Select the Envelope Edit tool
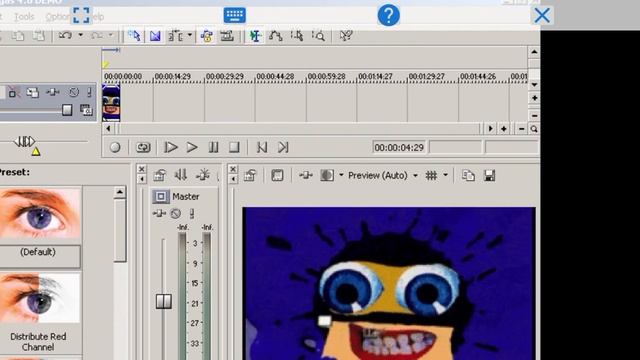This screenshot has height=360, width=640. 276,36
